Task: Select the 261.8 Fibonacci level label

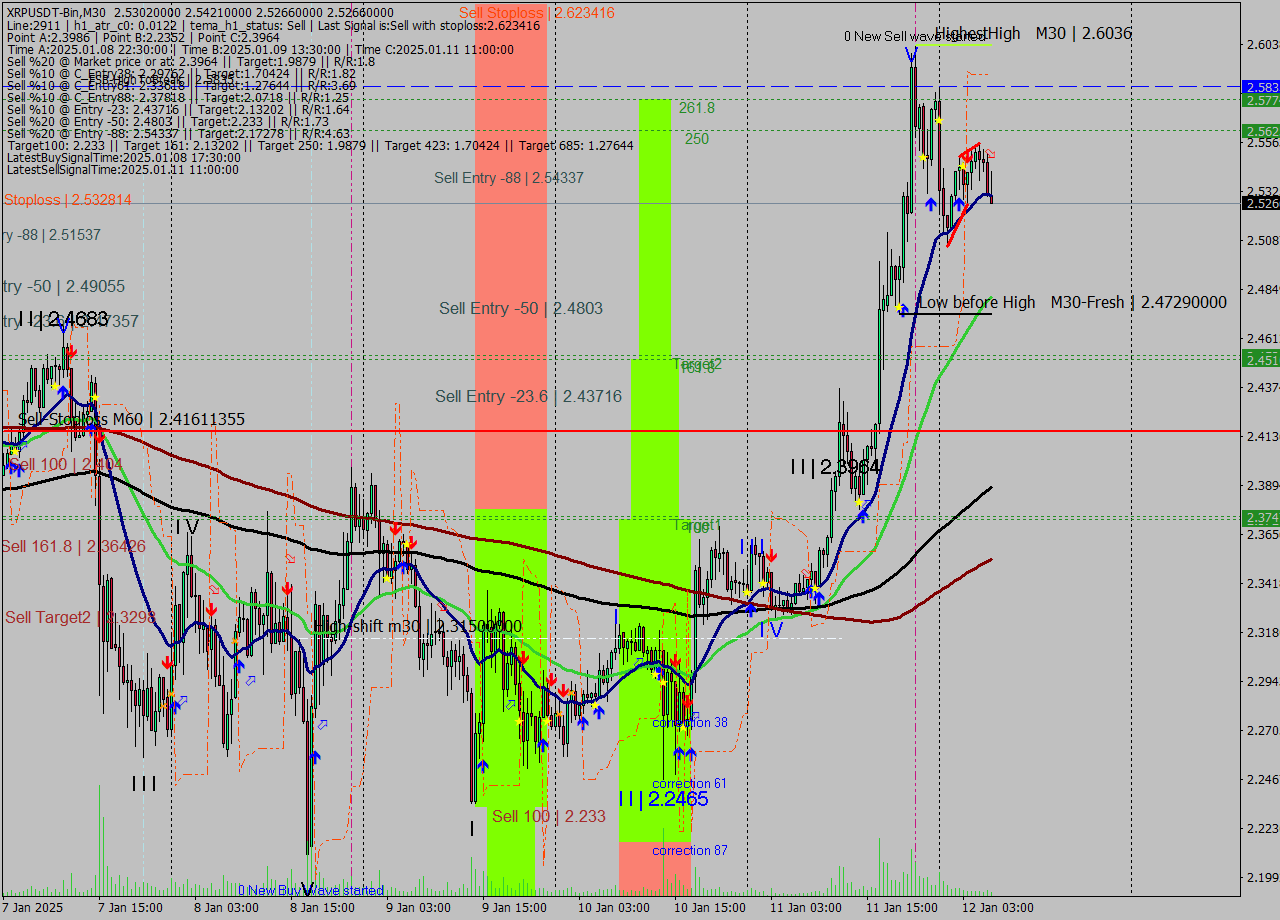Action: [697, 108]
